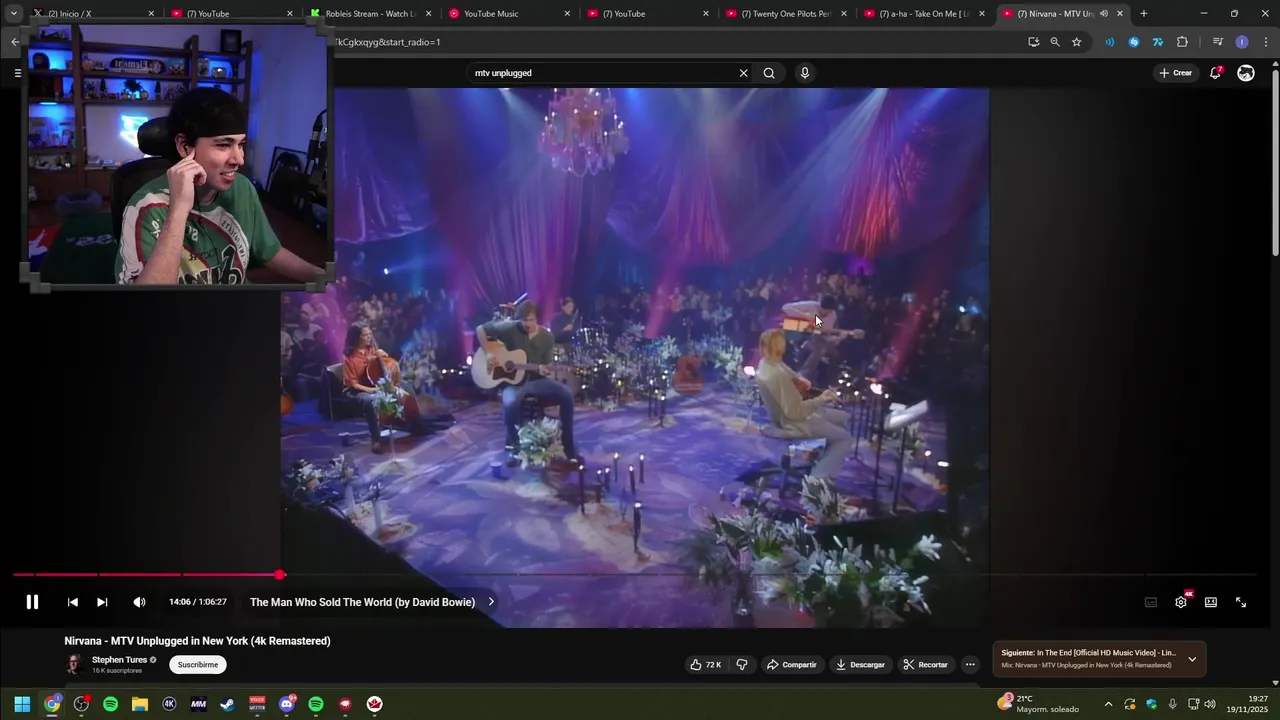The image size is (1280, 720).
Task: Open the three-dot more actions menu
Action: click(970, 665)
